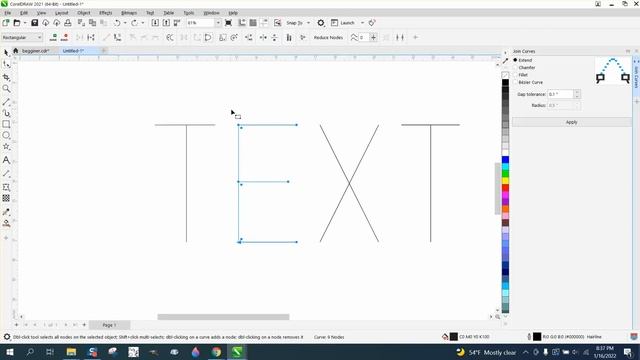The width and height of the screenshot is (640, 360).
Task: Click the Import icon
Action: pos(155,23)
